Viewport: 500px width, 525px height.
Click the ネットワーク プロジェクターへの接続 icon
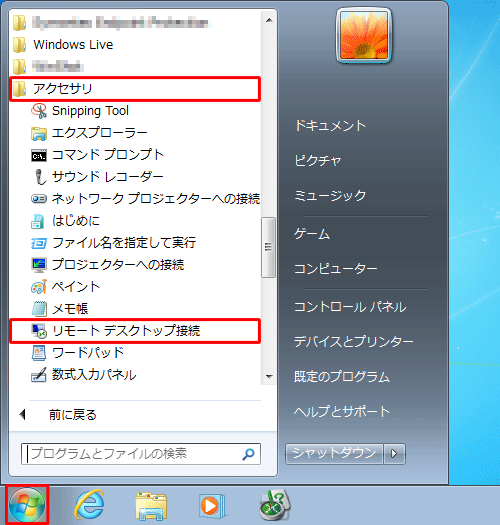39,199
